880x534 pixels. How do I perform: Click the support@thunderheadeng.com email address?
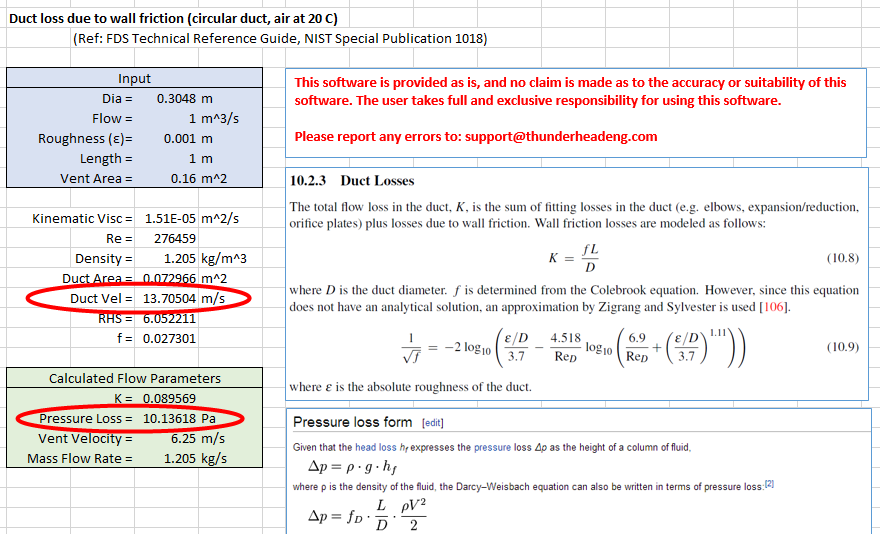(561, 136)
